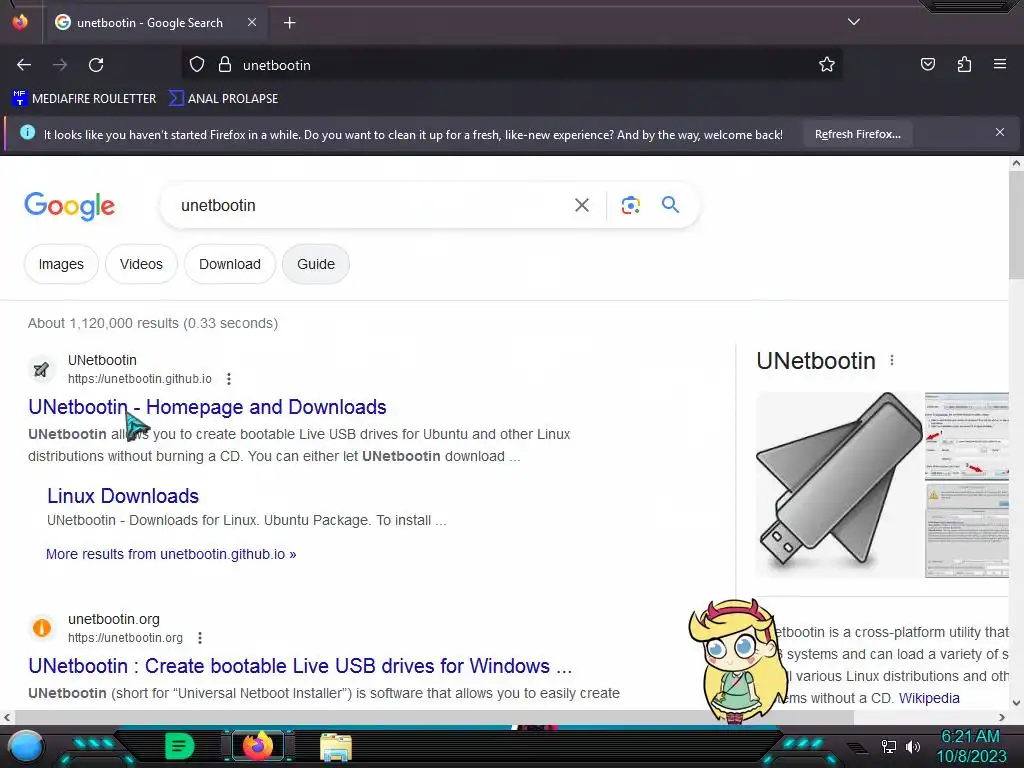This screenshot has width=1024, height=768.
Task: Open File Explorer from taskbar
Action: pyautogui.click(x=336, y=747)
